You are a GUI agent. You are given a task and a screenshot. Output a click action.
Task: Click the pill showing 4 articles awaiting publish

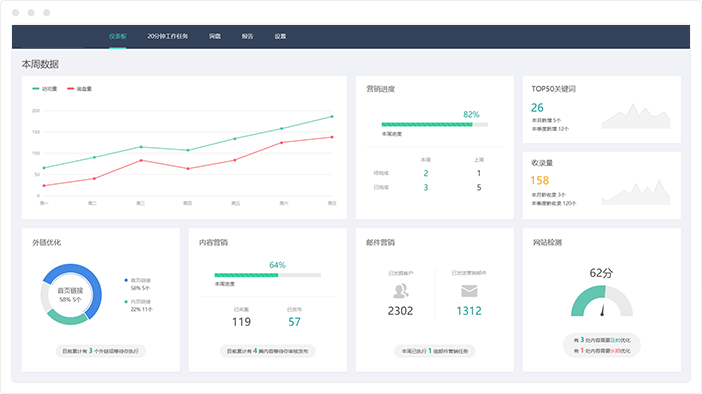click(x=267, y=351)
